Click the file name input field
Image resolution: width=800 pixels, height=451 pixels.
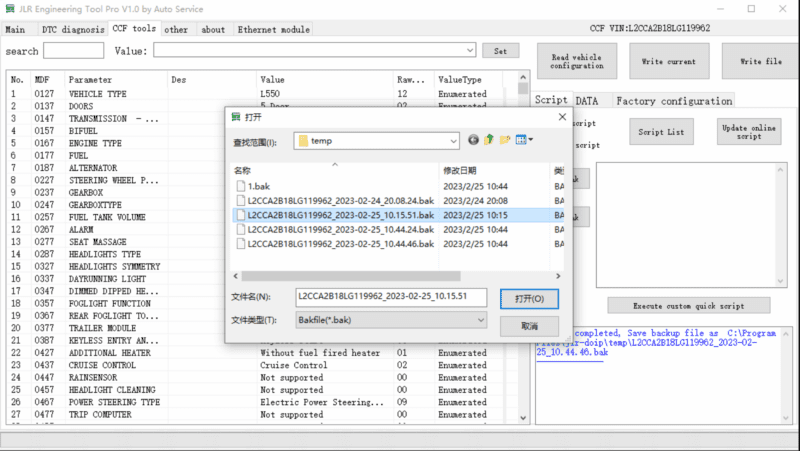point(391,297)
